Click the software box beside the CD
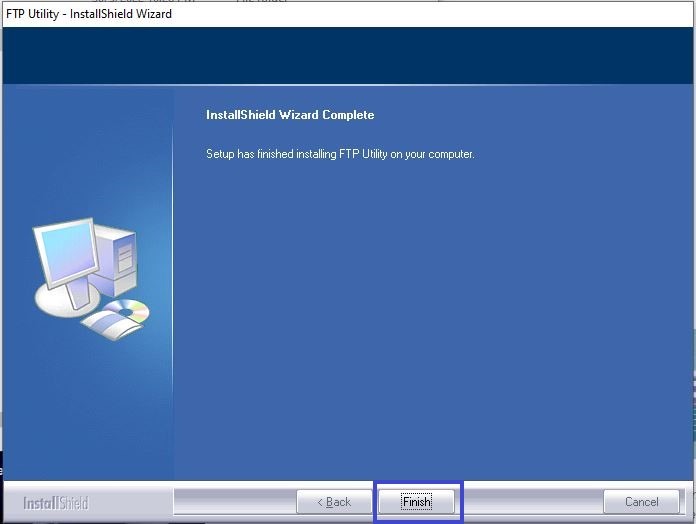The image size is (696, 524). [x=103, y=323]
